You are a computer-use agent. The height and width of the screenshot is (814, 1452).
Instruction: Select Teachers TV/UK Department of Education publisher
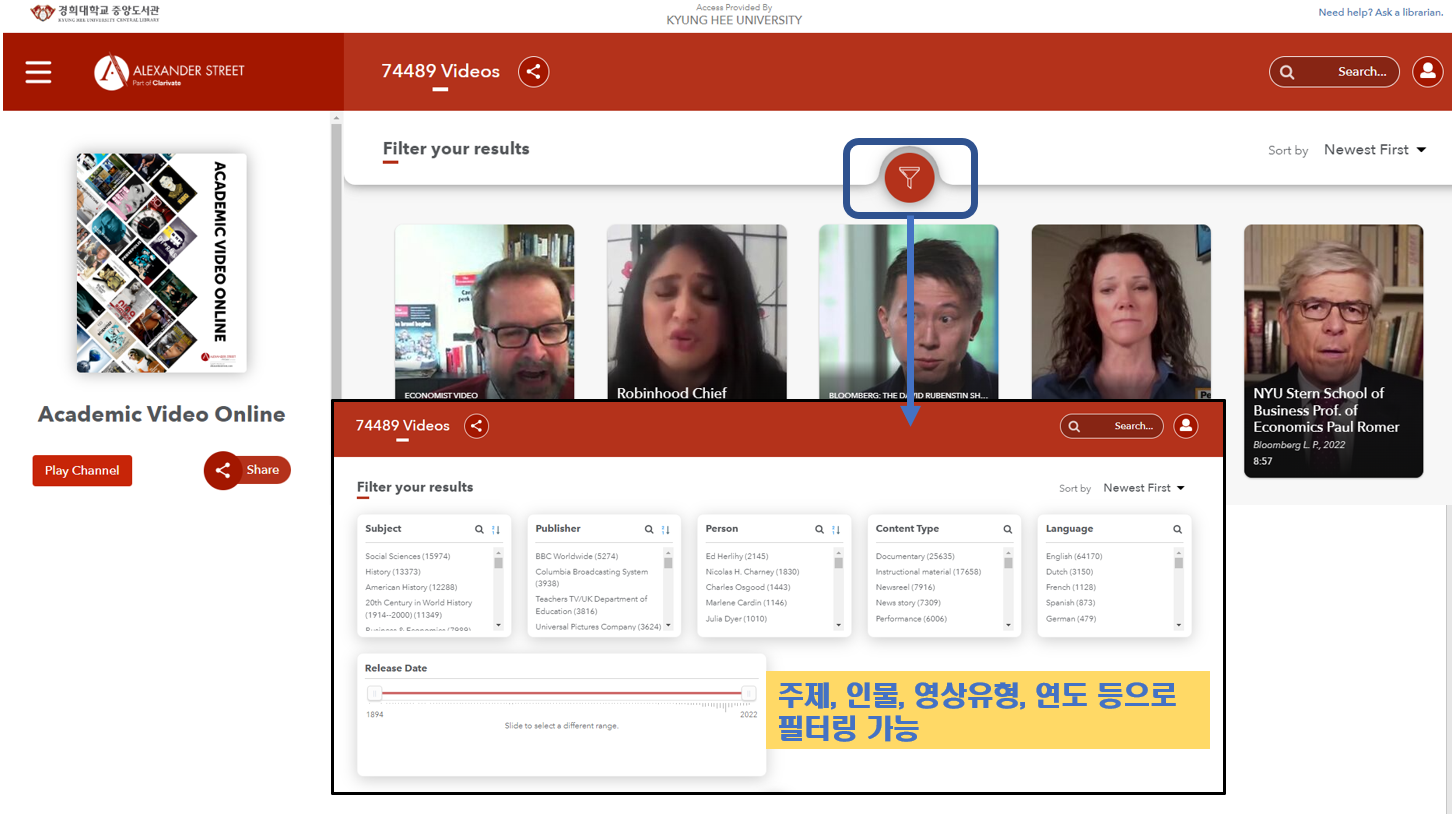(591, 605)
